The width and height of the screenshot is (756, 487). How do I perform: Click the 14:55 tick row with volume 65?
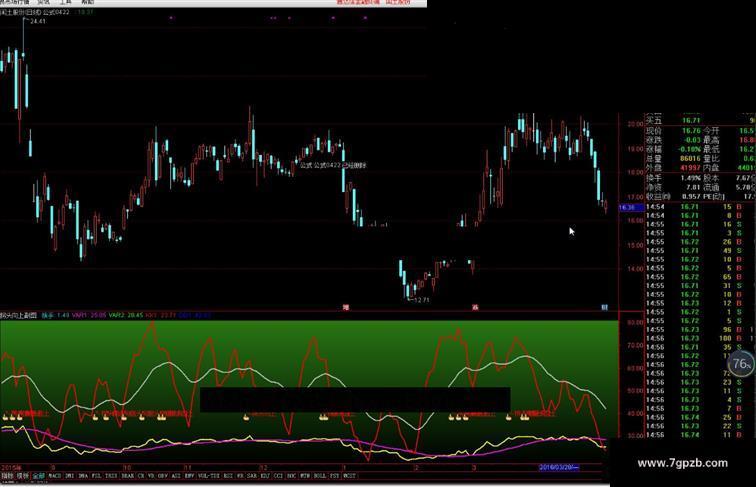700,277
